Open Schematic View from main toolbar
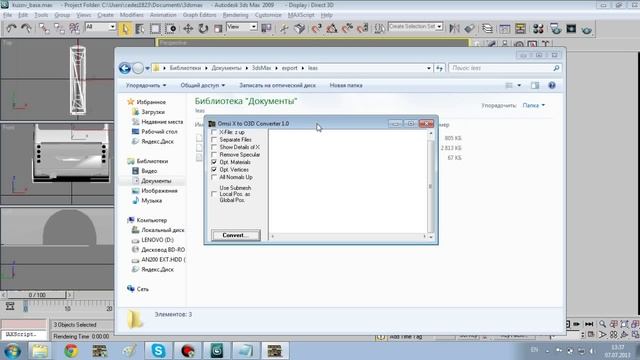 coord(520,28)
